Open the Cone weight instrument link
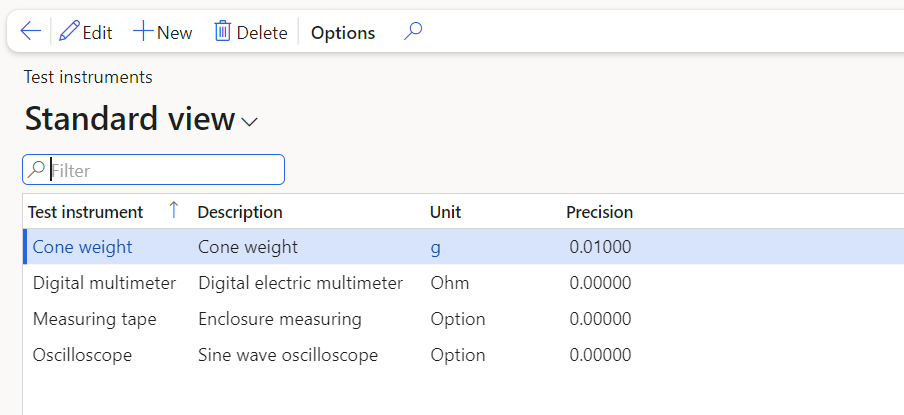The image size is (904, 415). tap(82, 247)
